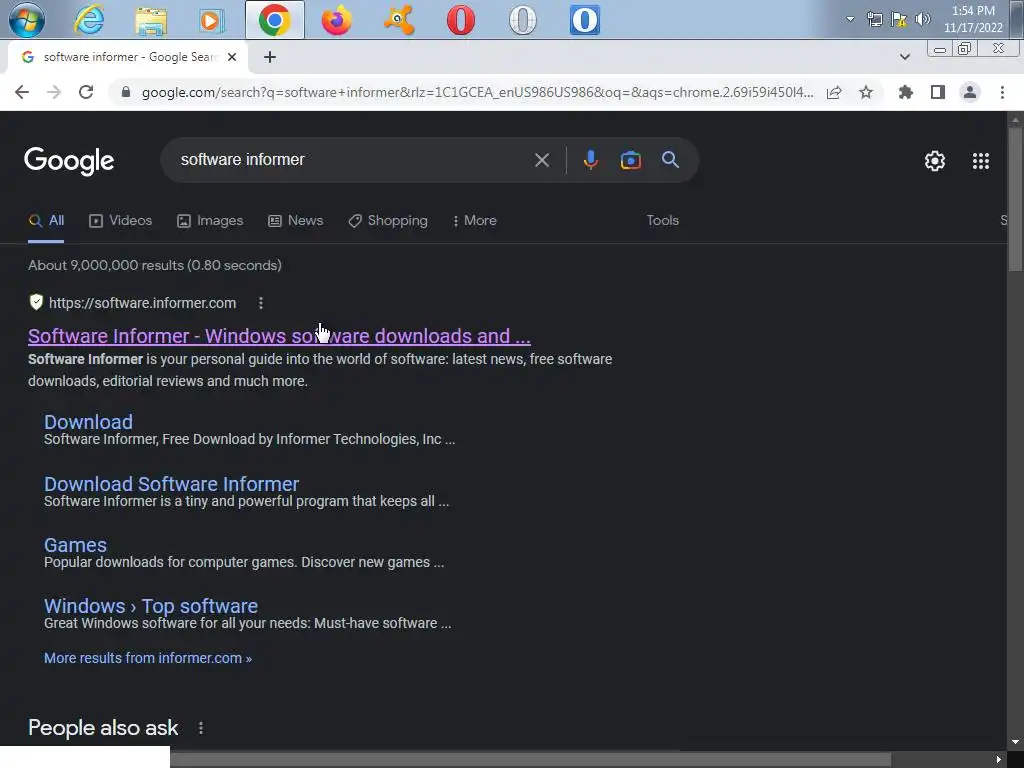Switch to Google Chrome taskbar button
The width and height of the screenshot is (1024, 768).
275,20
